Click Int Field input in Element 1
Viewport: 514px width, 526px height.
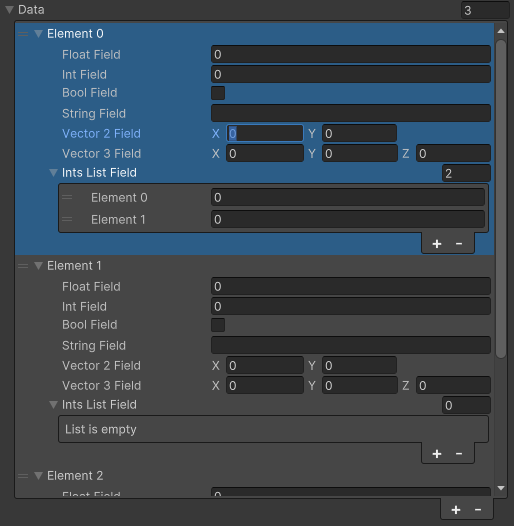point(351,306)
